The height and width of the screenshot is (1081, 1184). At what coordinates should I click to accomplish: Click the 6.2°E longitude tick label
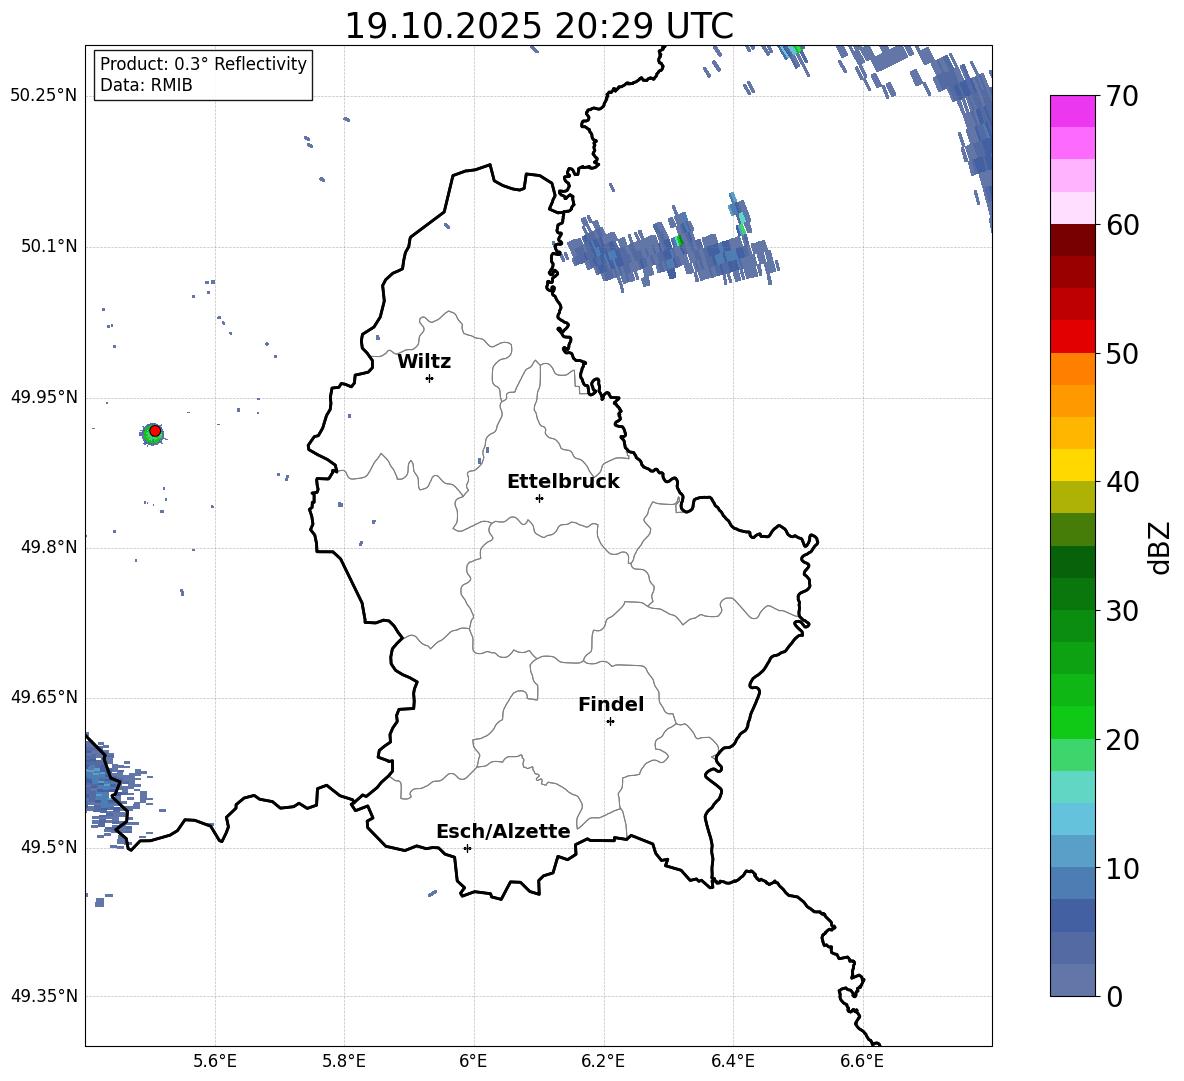(x=603, y=1061)
